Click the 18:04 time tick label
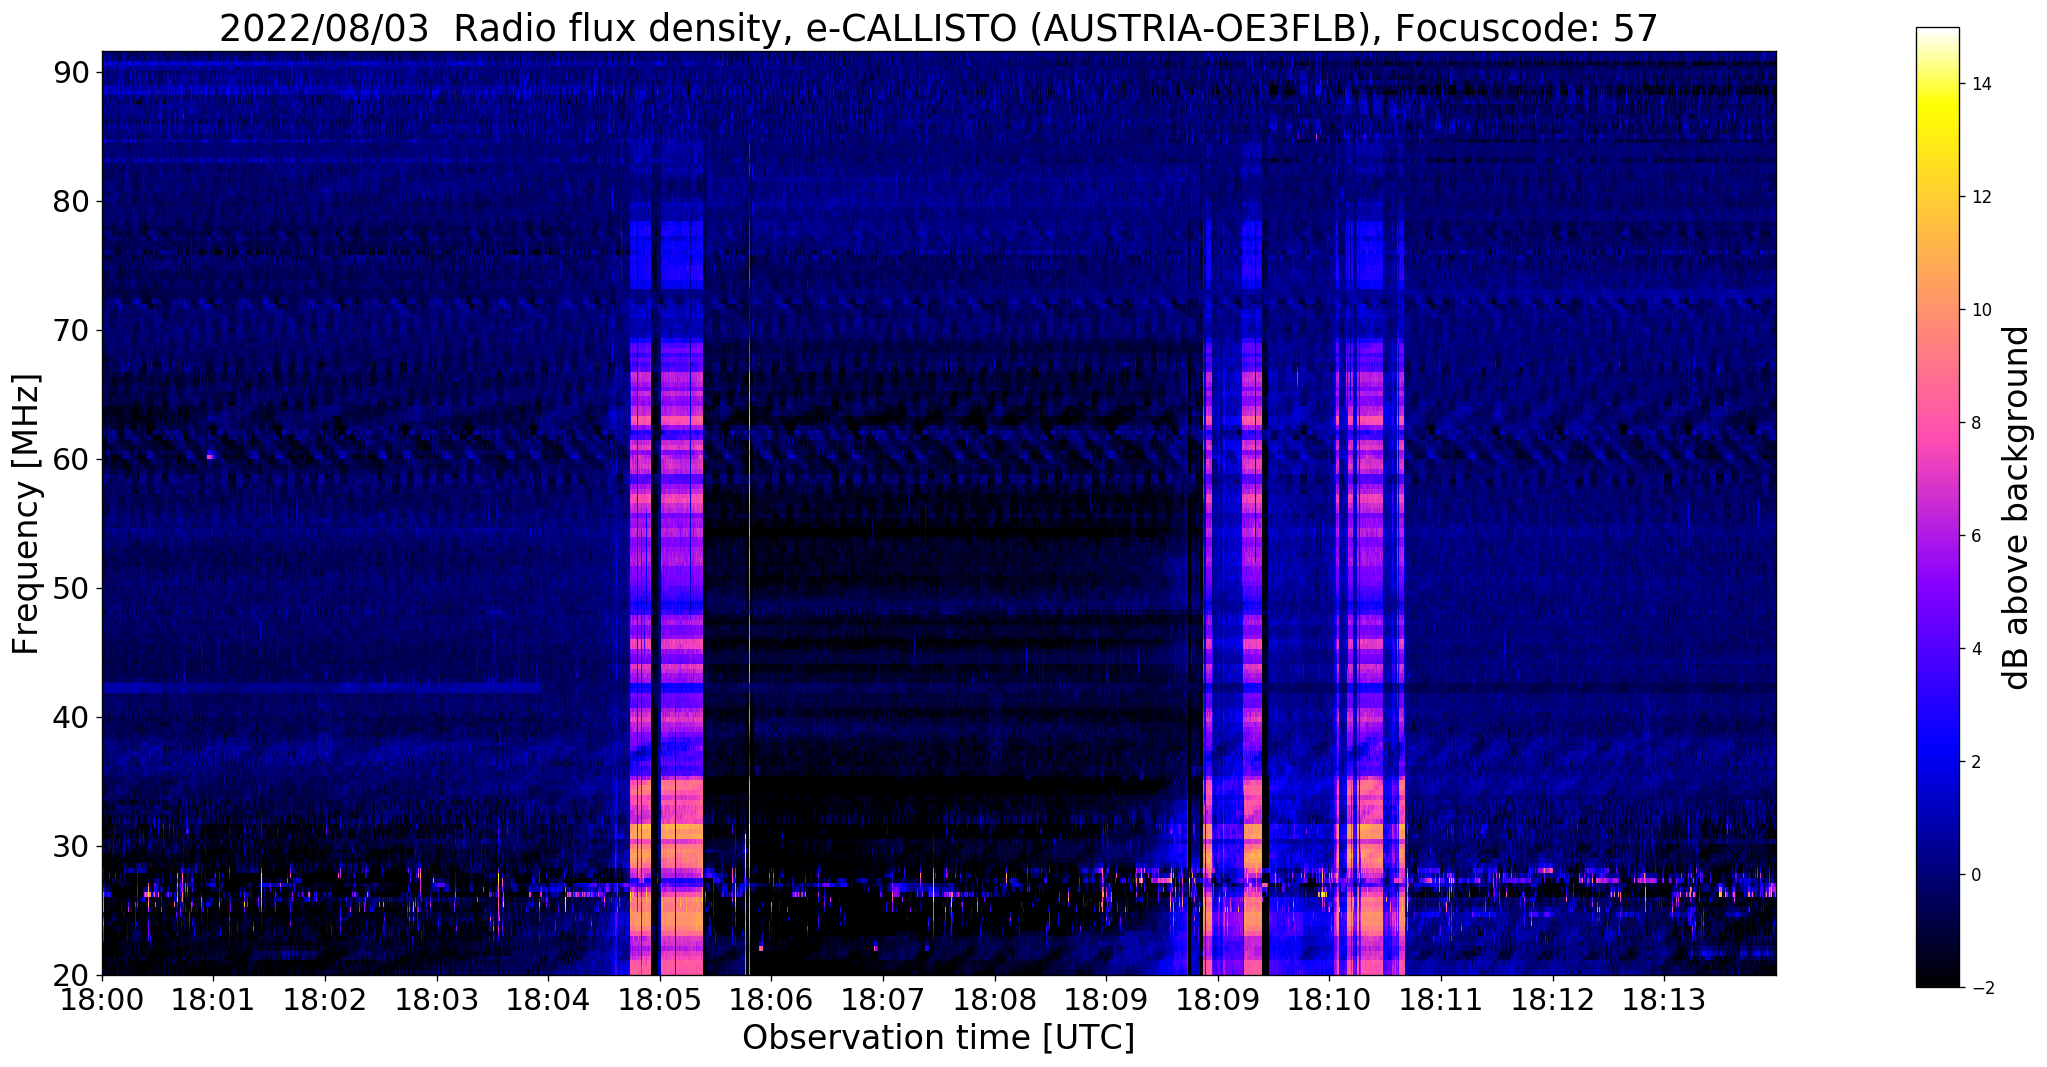 pos(548,1000)
